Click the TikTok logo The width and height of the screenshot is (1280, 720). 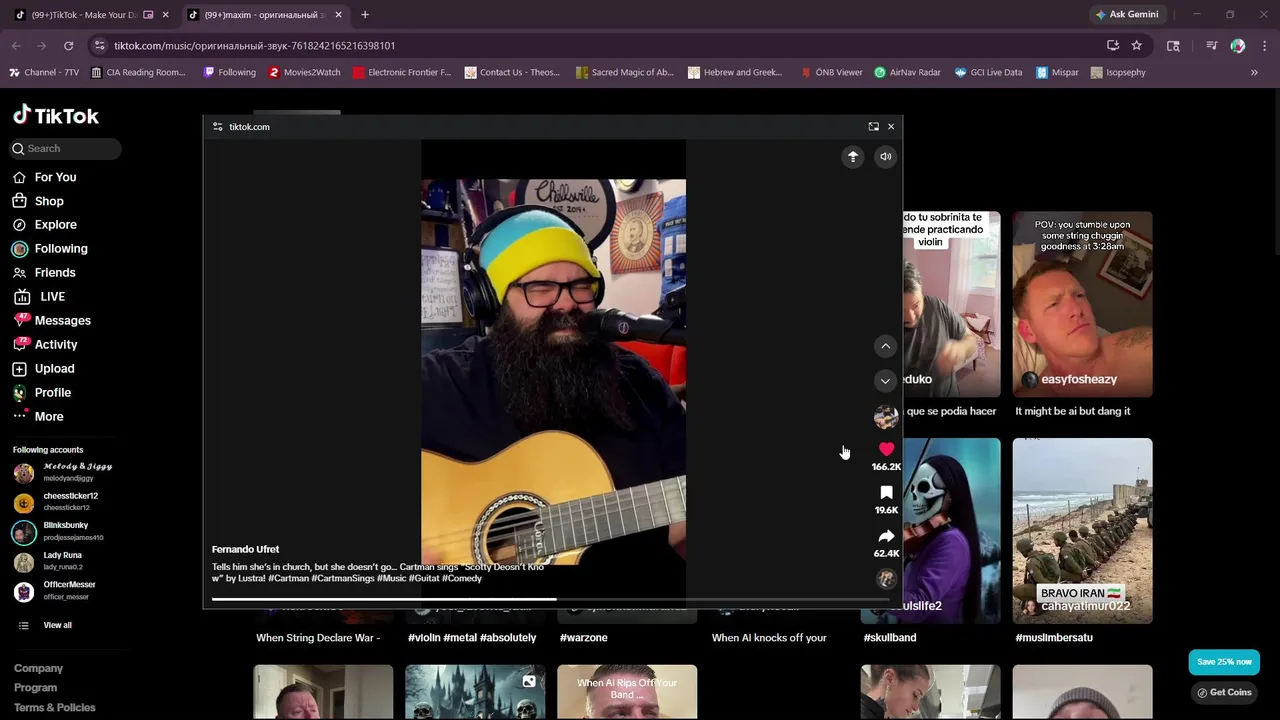click(56, 115)
